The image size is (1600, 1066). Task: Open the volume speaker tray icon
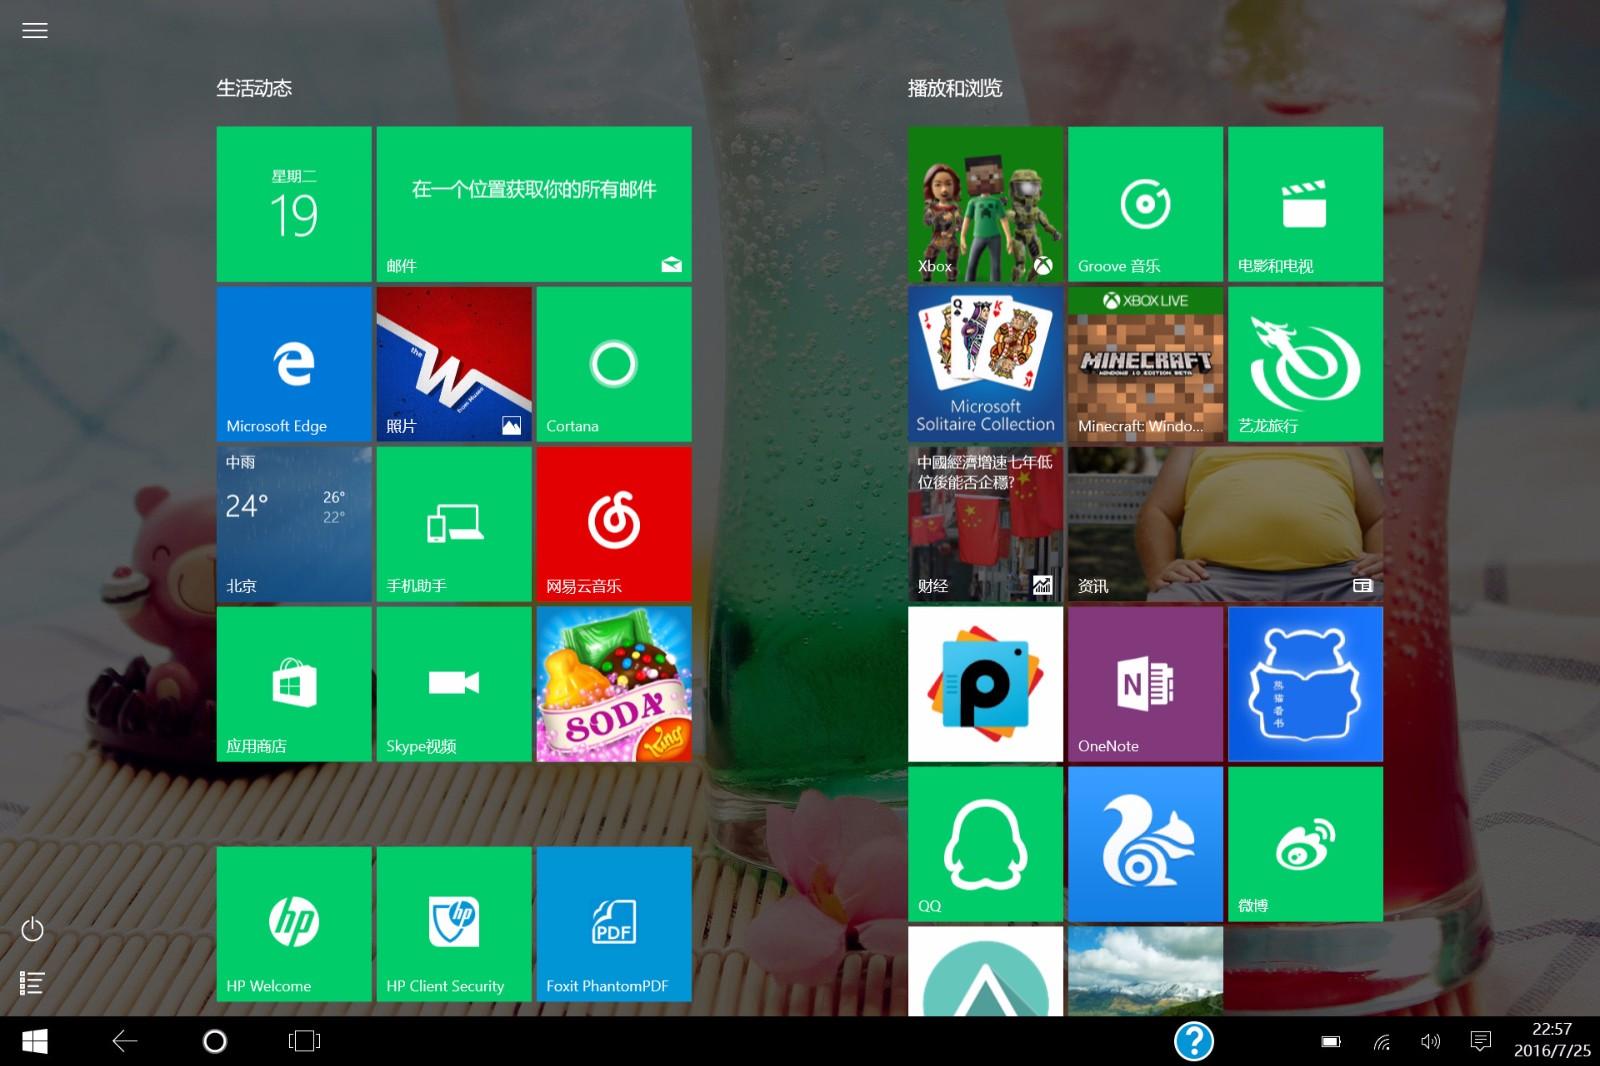coord(1431,1042)
